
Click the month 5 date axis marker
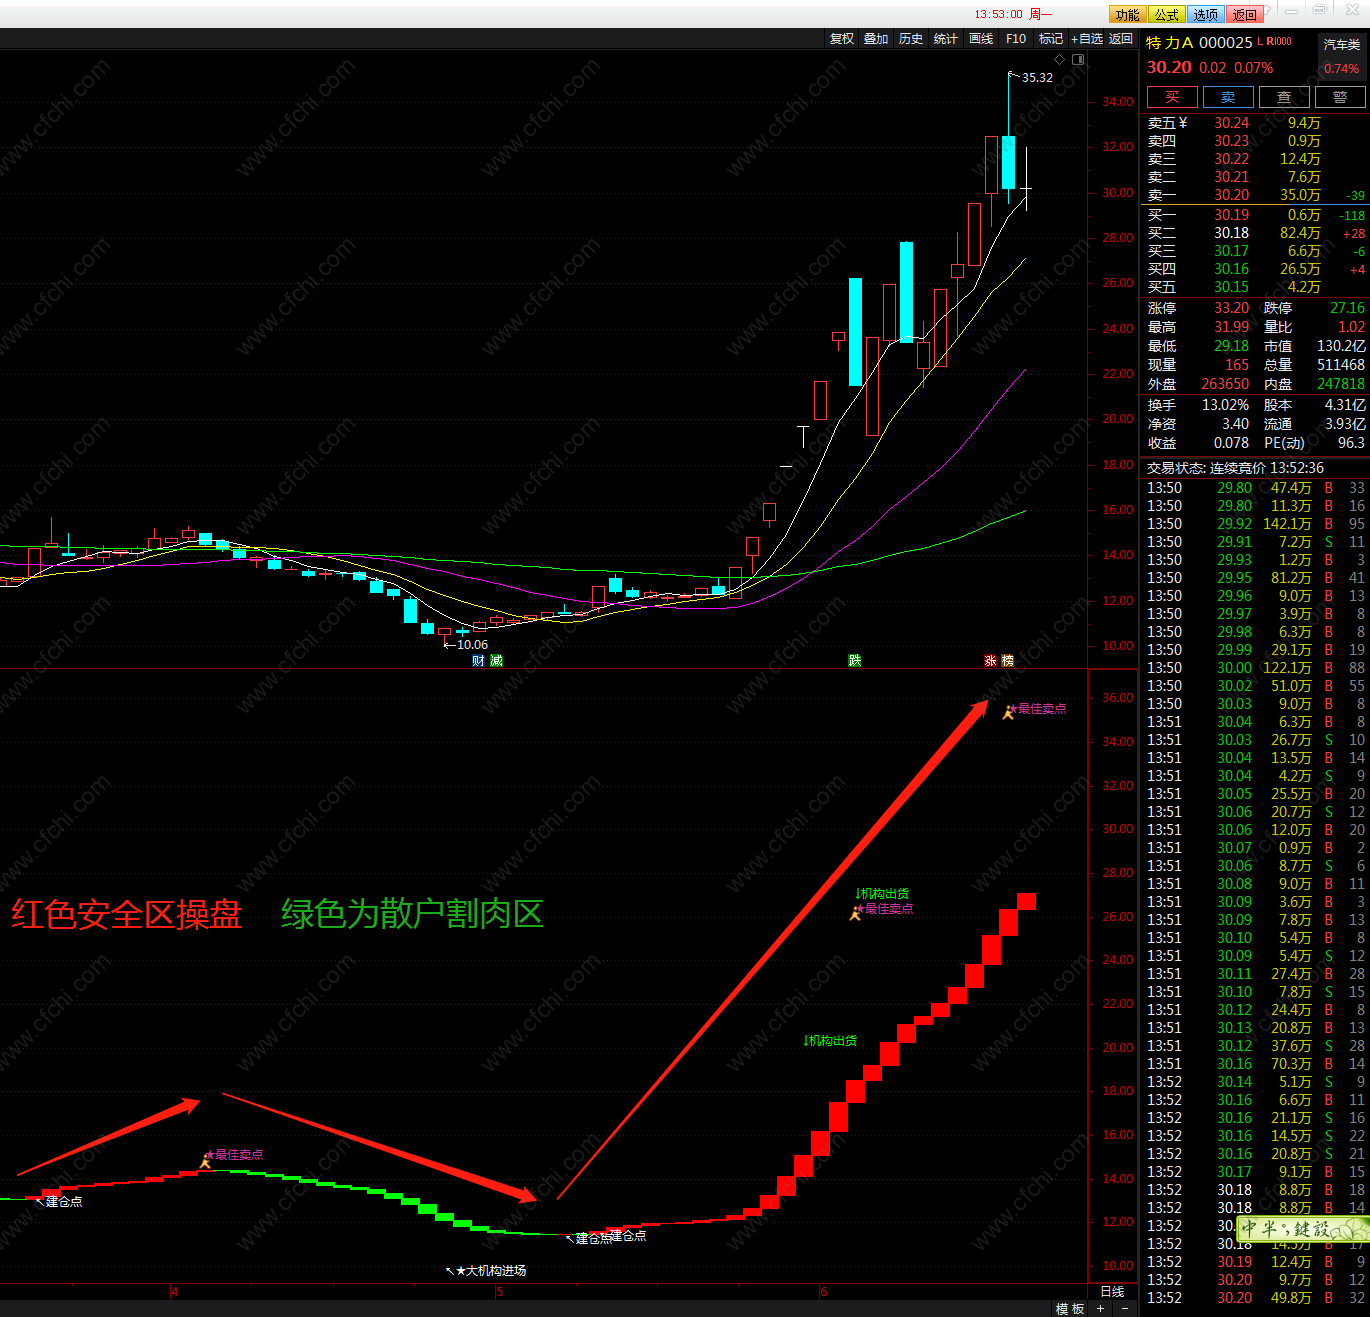[499, 1292]
